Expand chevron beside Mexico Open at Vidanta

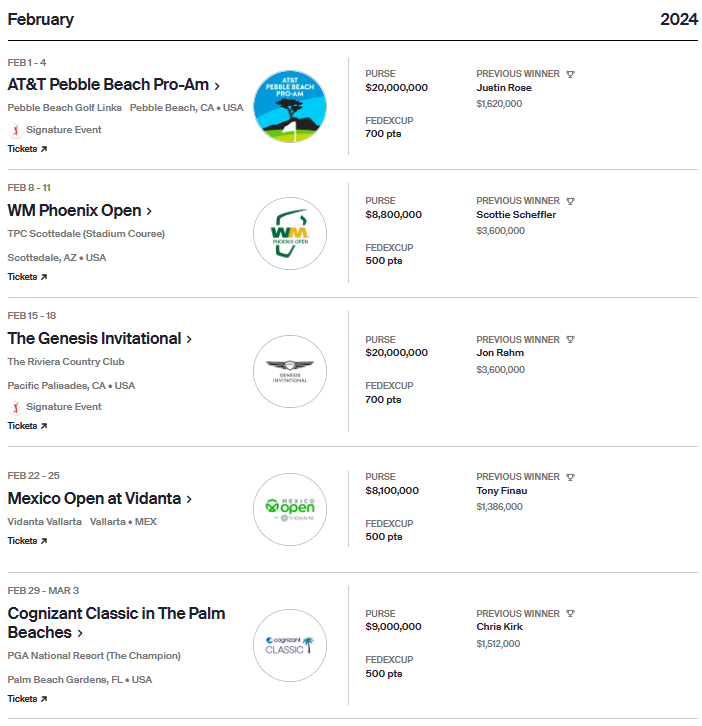click(189, 500)
